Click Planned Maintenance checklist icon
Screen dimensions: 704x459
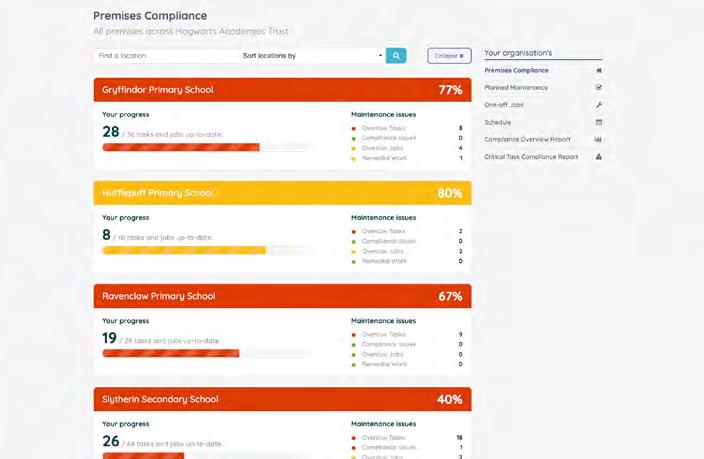click(x=598, y=88)
